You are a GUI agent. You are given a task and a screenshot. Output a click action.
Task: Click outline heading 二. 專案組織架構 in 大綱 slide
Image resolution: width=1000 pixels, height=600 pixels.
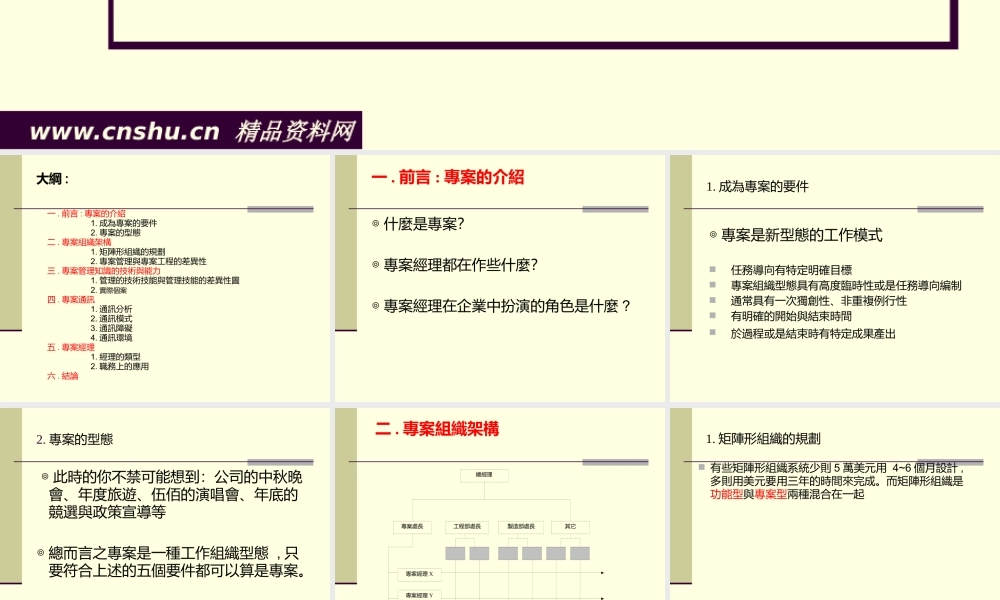point(79,242)
